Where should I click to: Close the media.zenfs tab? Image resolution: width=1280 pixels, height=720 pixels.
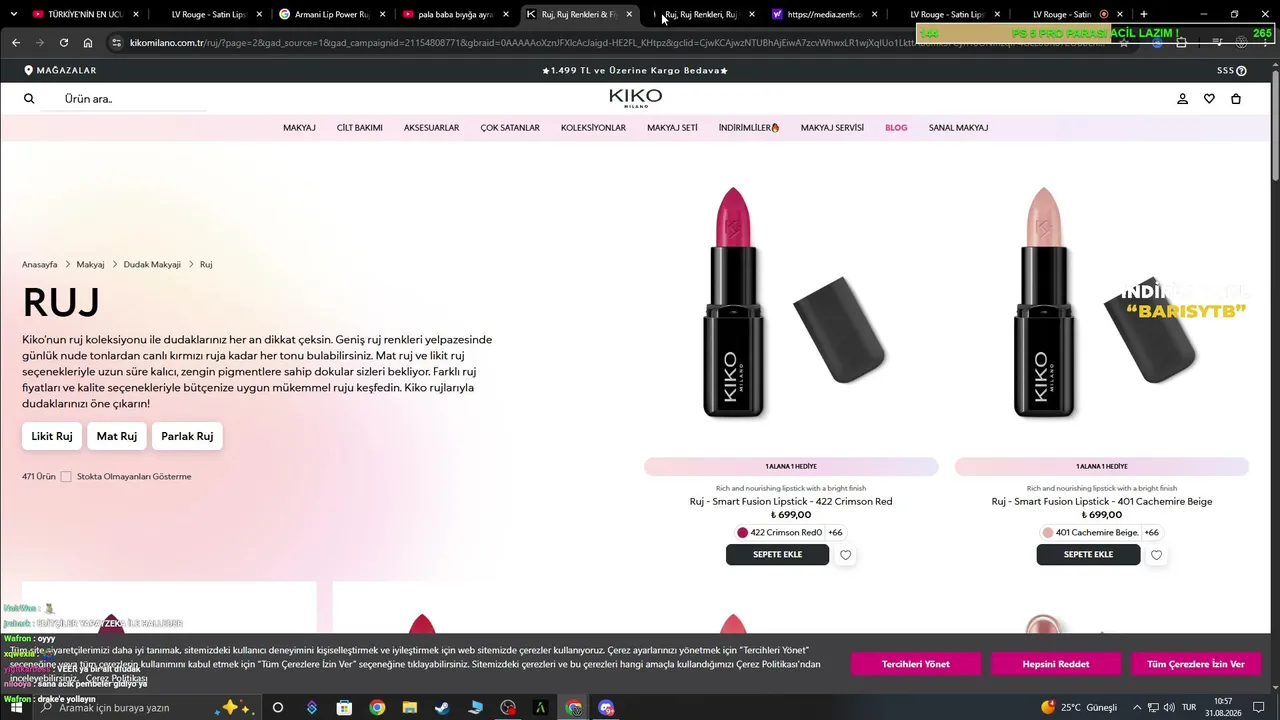point(875,14)
